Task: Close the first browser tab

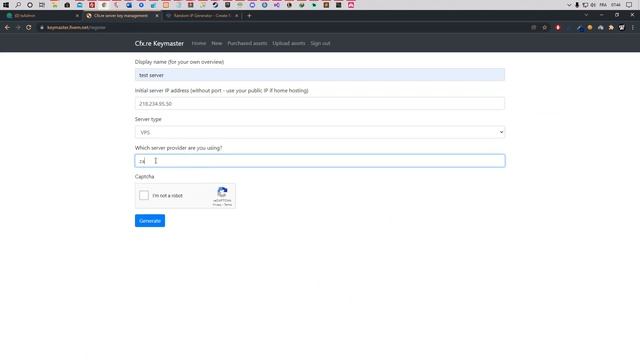Action: click(x=77, y=16)
